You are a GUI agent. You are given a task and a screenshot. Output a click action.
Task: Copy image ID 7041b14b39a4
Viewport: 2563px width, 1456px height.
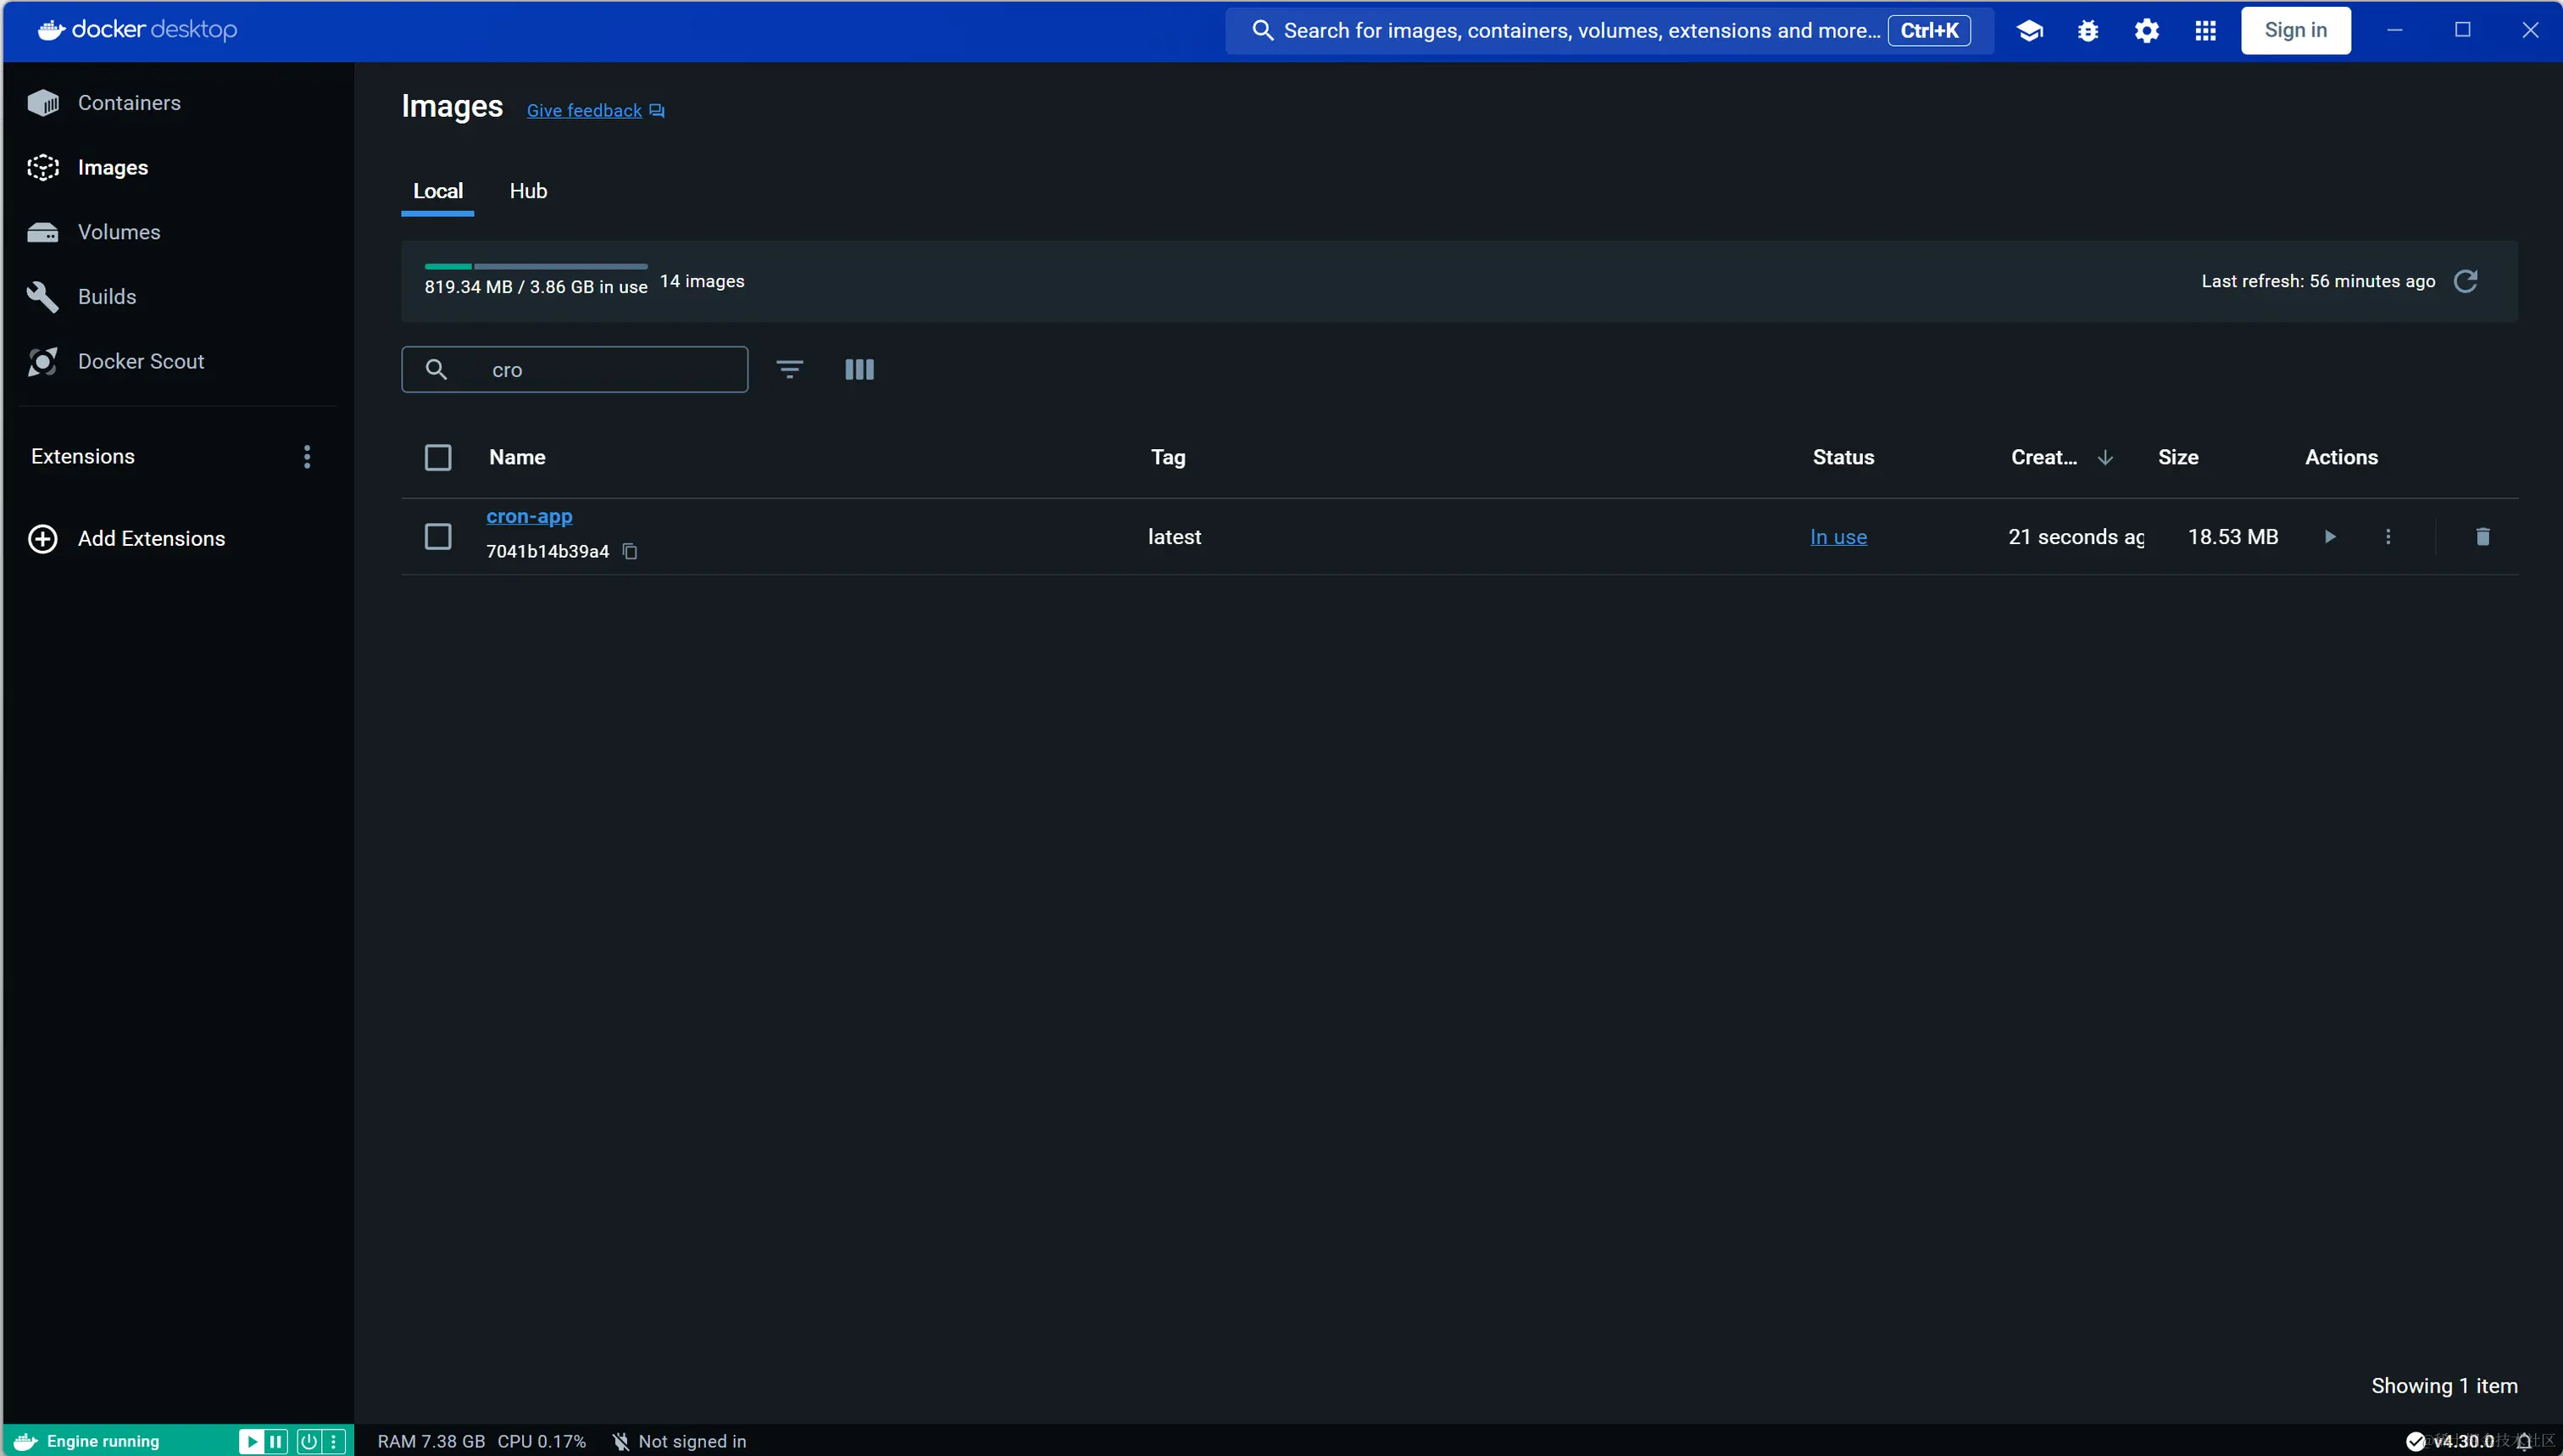(630, 551)
